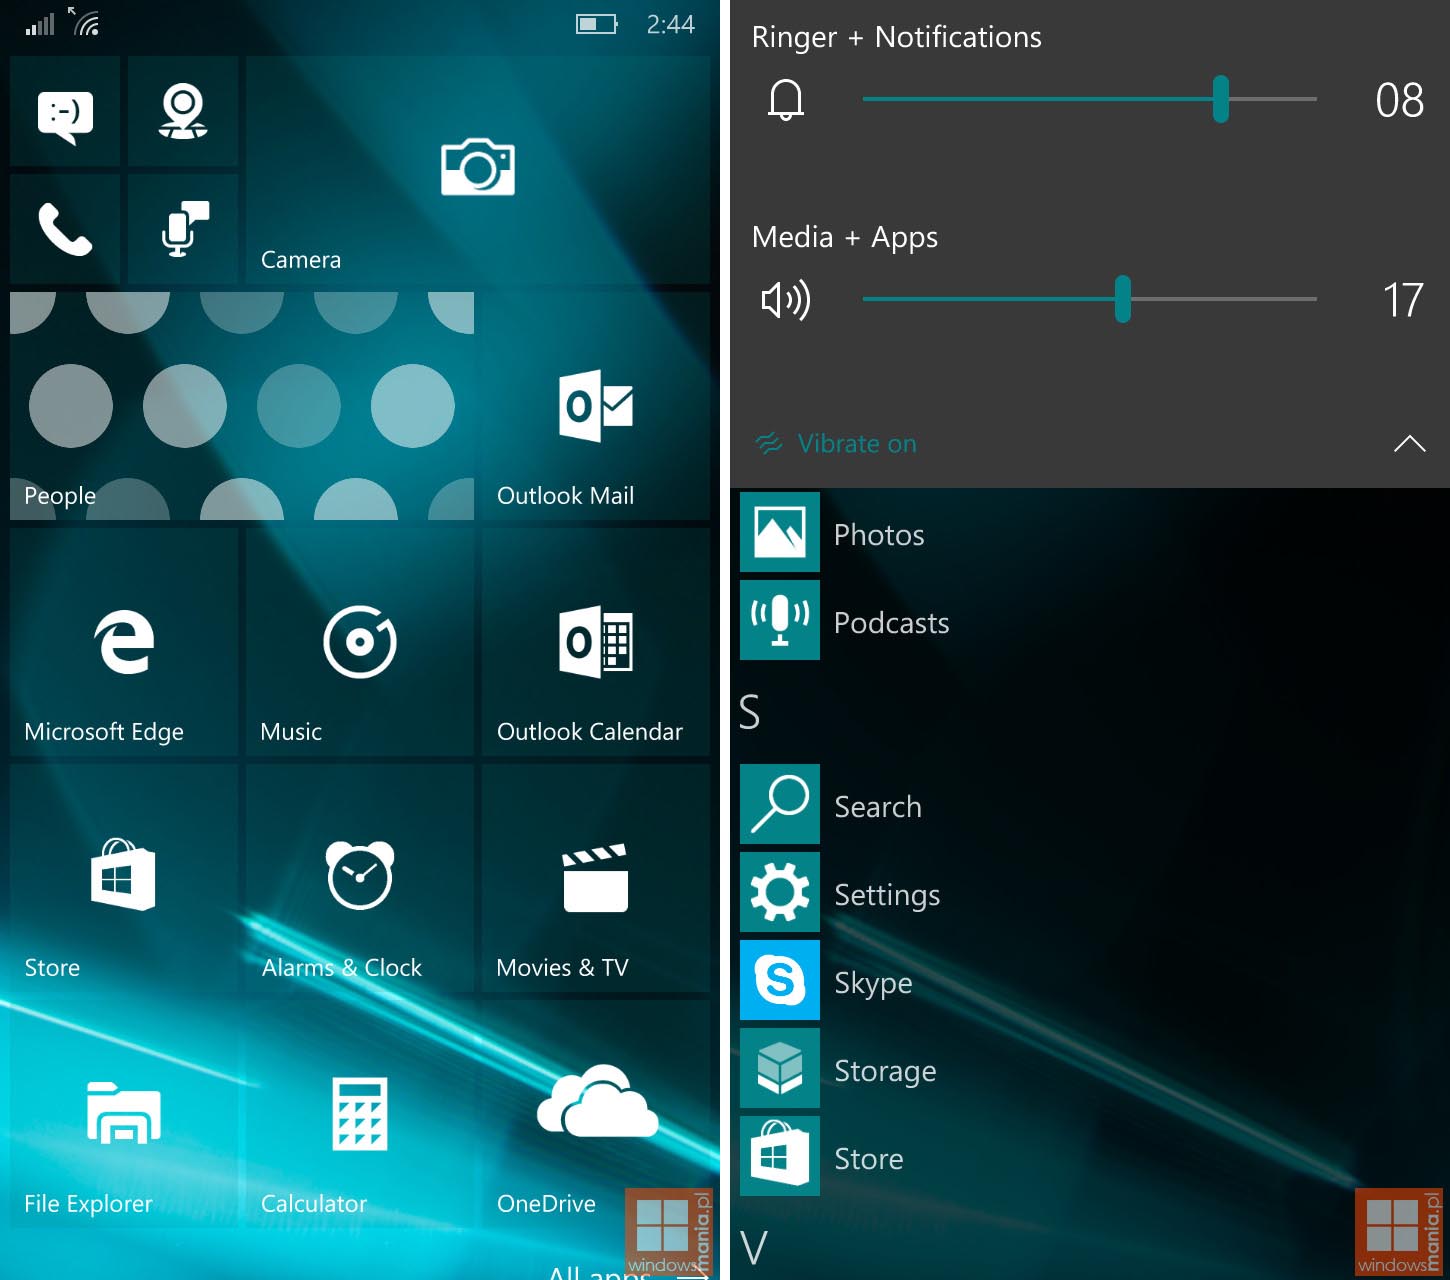Open the Messaging tile with smiley icon
The height and width of the screenshot is (1280, 1450).
[65, 111]
